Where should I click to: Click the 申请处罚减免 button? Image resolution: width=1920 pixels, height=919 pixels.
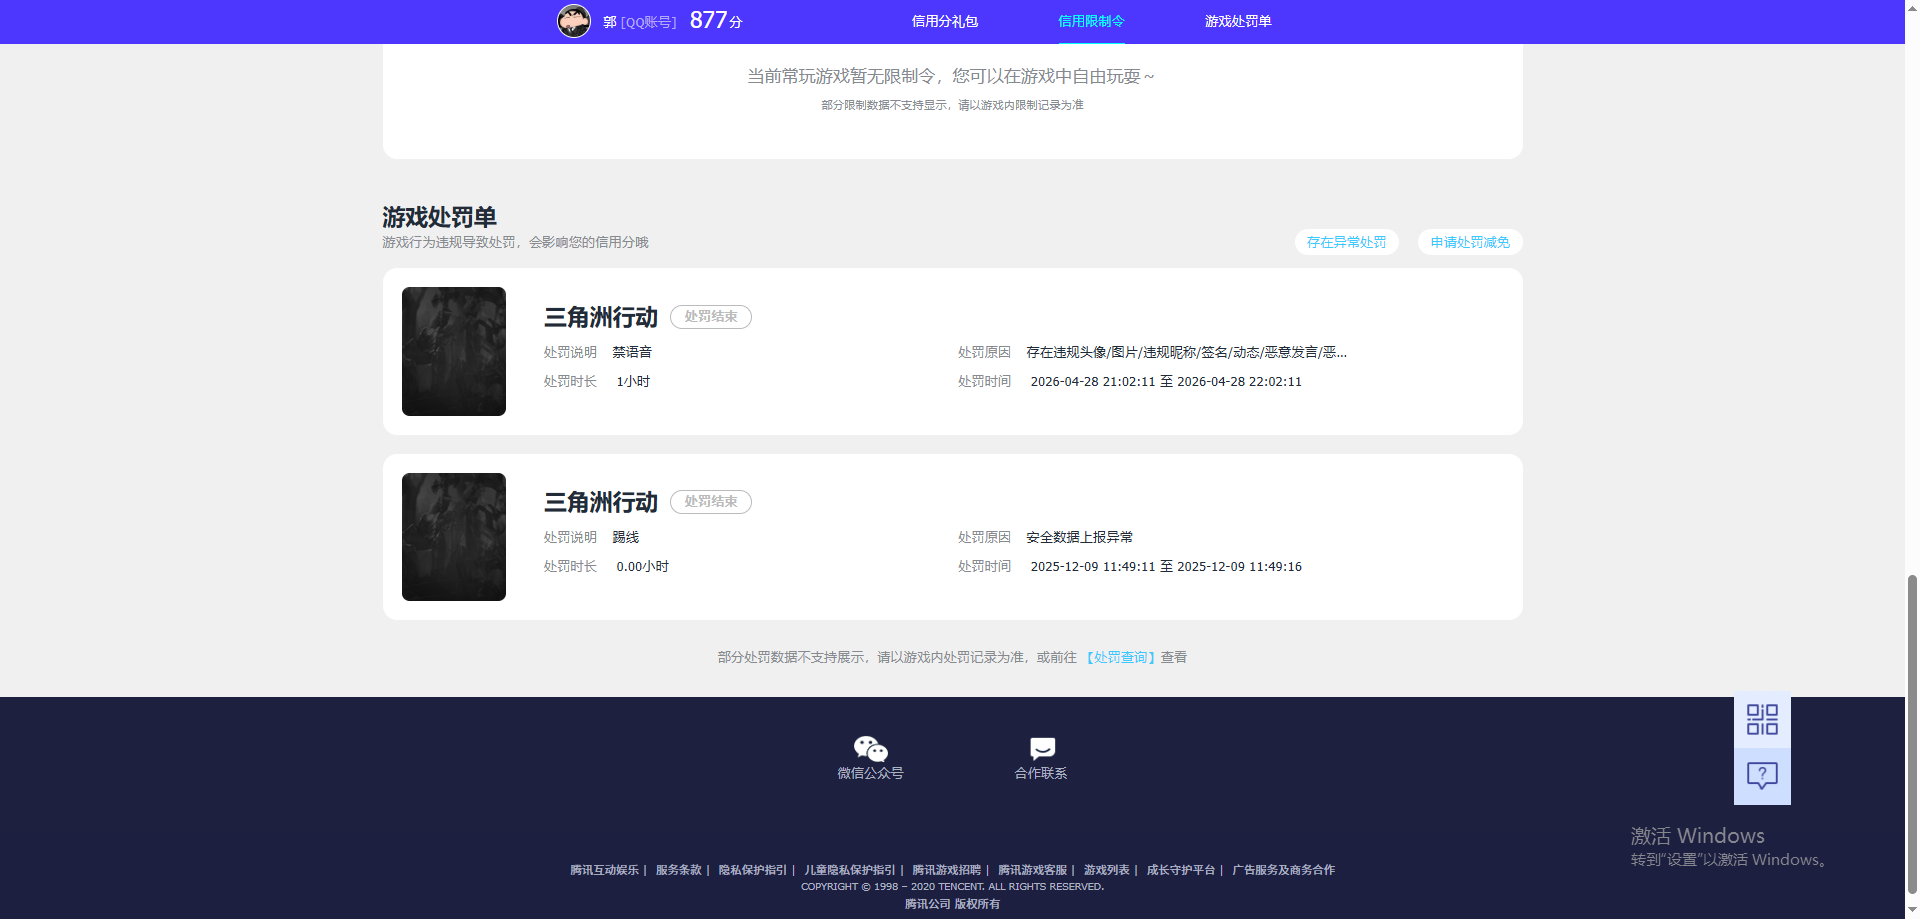pos(1470,242)
